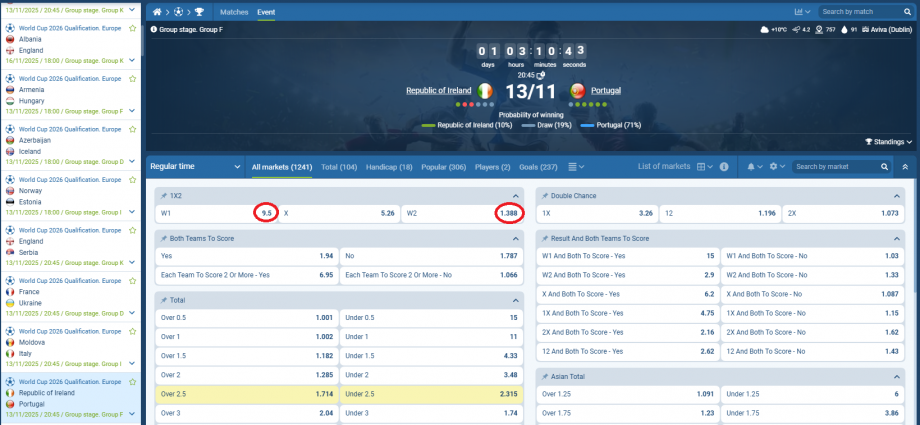Select W2 And Both To Score Yes 2.9
This screenshot has height=425, width=920.
pos(628,275)
